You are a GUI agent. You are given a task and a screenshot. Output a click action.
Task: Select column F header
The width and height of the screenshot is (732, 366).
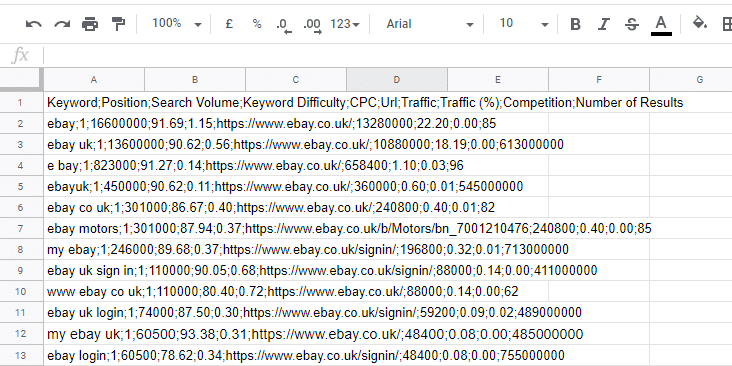(598, 80)
